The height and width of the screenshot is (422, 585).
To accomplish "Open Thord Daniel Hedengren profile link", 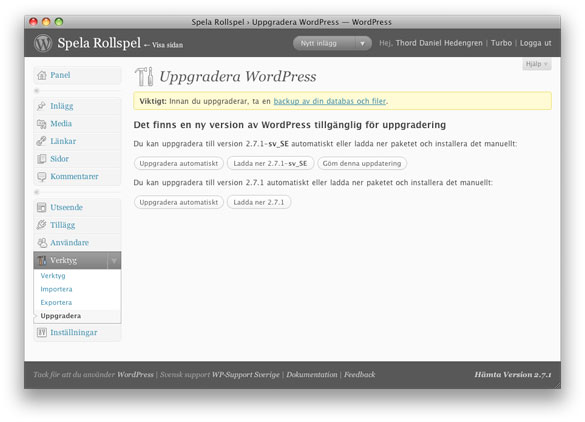I will (x=439, y=43).
